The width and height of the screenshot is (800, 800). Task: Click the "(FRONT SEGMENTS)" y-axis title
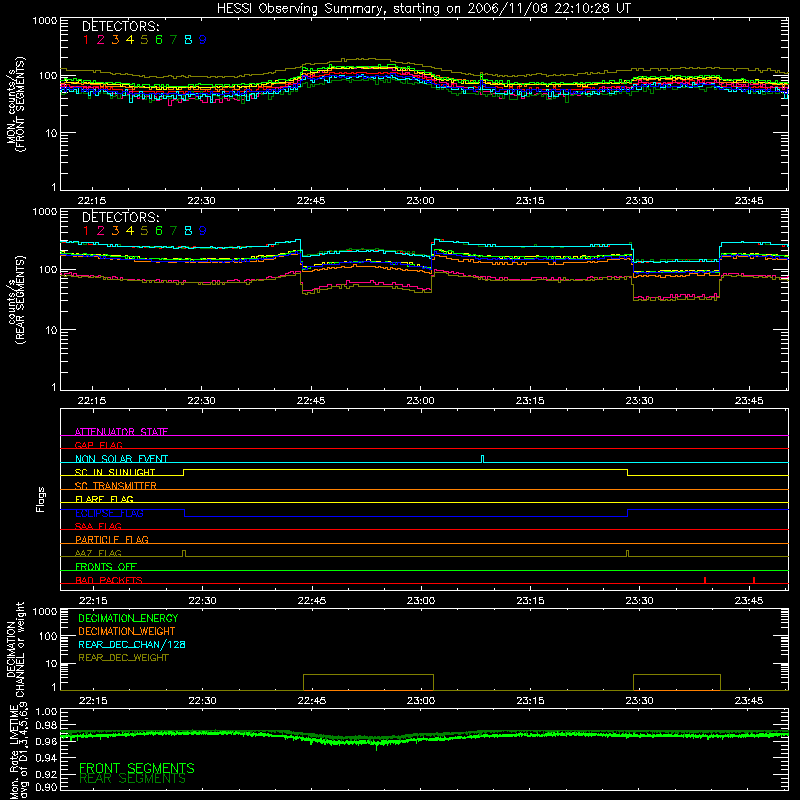pyautogui.click(x=21, y=104)
